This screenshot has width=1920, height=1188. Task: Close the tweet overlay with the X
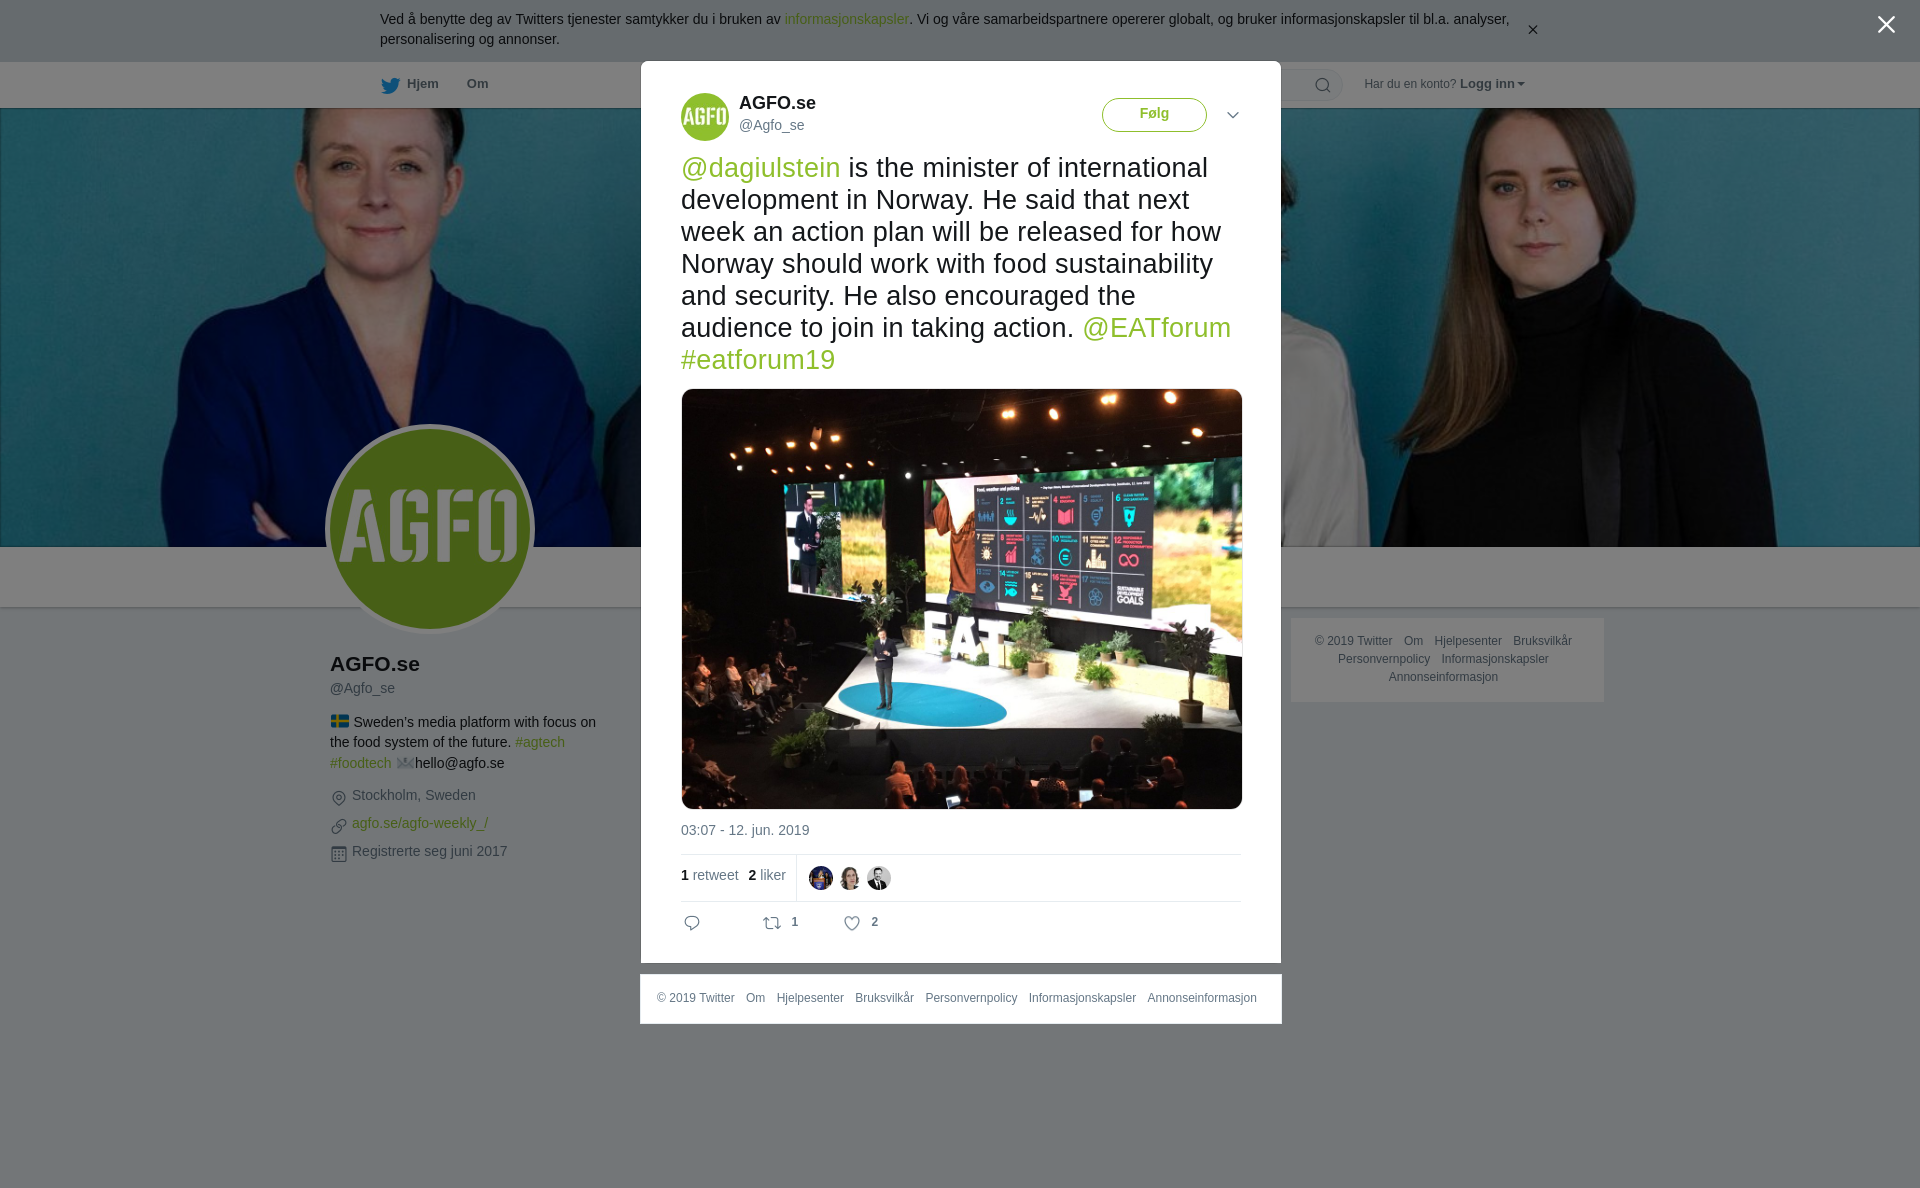1886,25
